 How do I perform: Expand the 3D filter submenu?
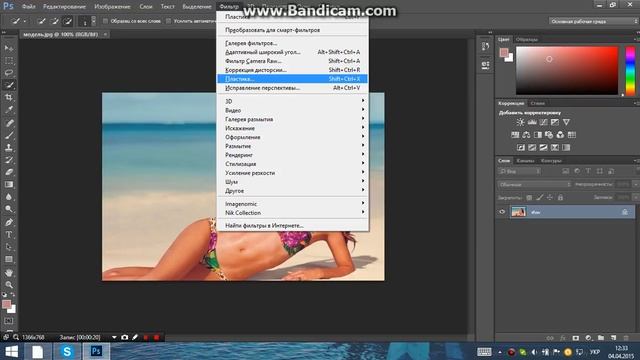click(293, 101)
